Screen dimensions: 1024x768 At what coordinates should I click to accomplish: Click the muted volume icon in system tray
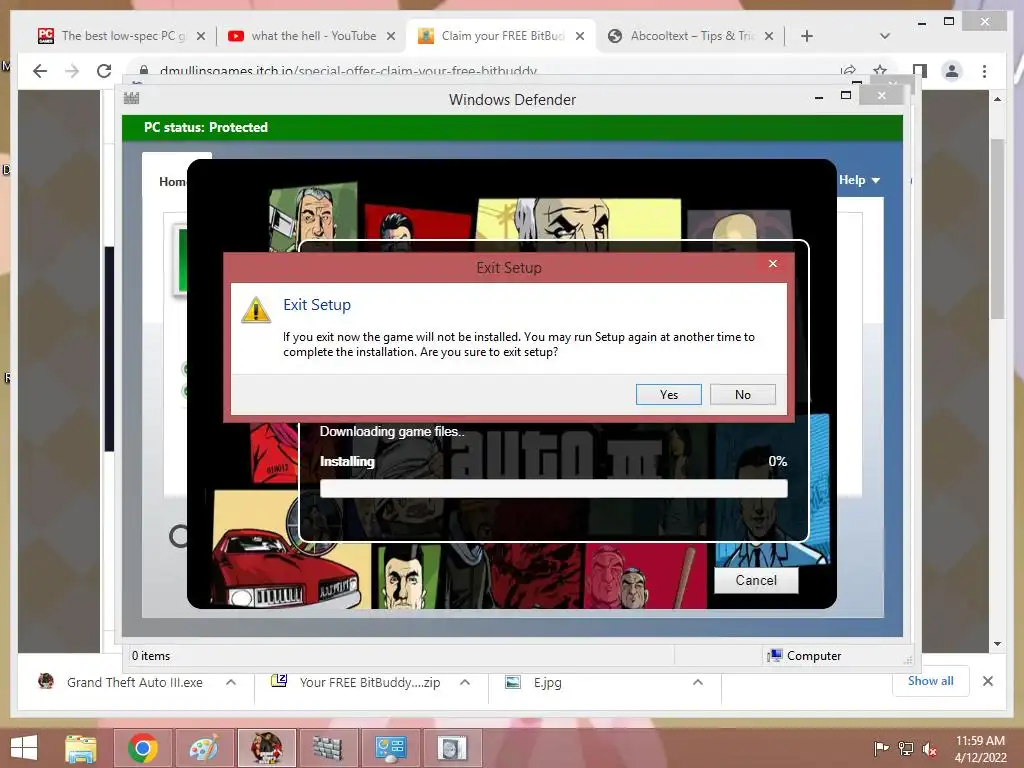click(x=929, y=748)
